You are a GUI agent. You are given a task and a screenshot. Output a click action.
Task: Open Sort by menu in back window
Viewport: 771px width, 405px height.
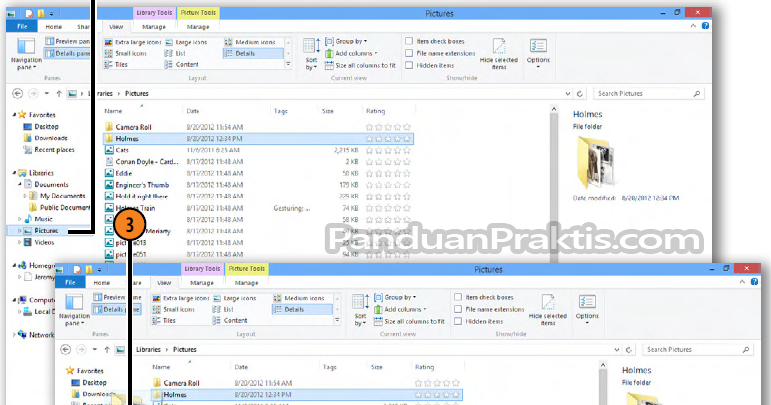(x=311, y=54)
